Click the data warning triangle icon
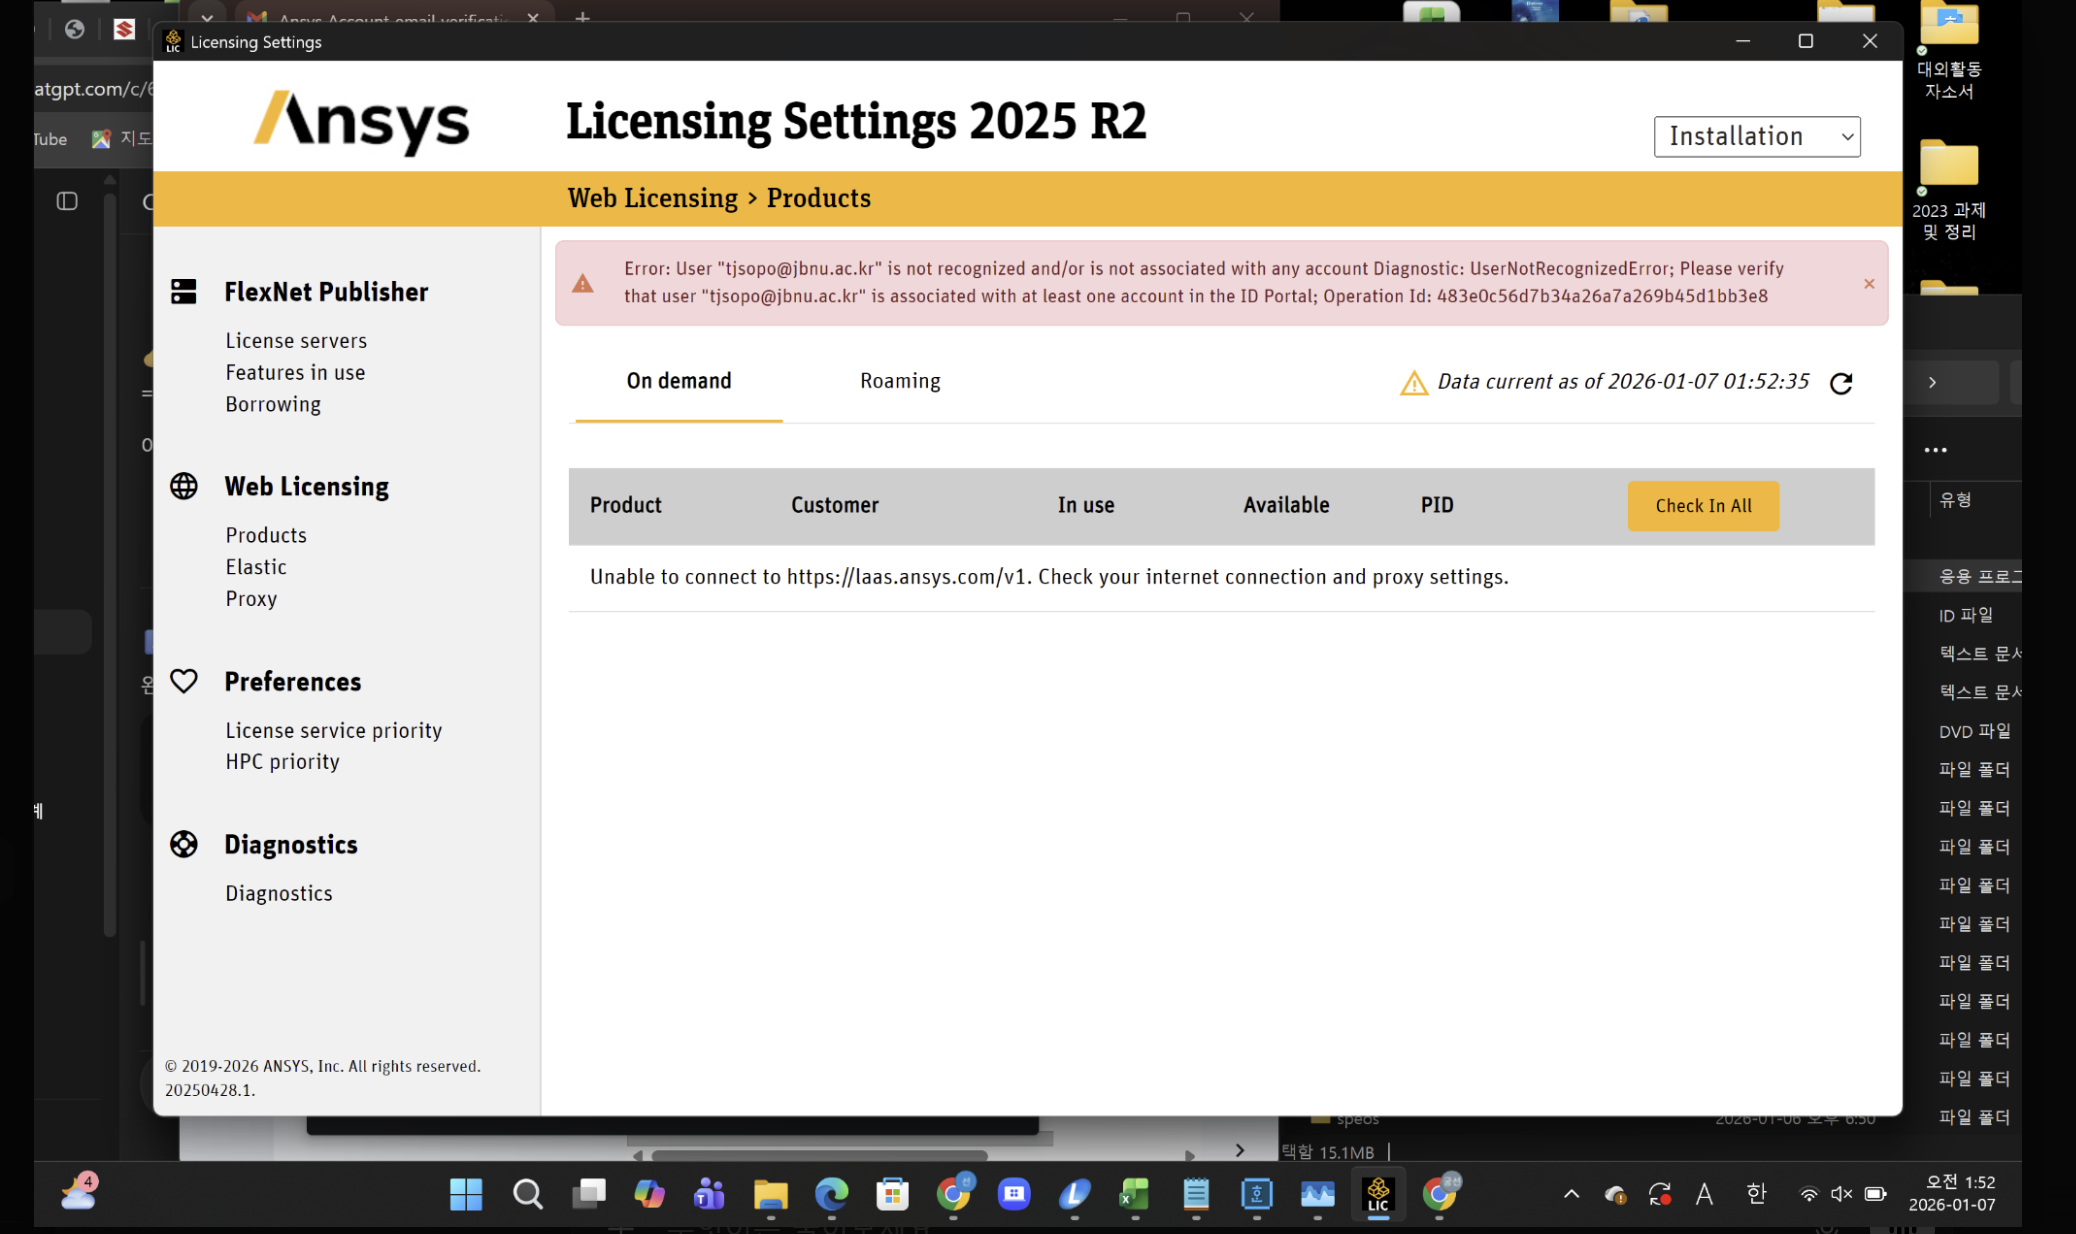Viewport: 2076px width, 1234px height. tap(1413, 383)
